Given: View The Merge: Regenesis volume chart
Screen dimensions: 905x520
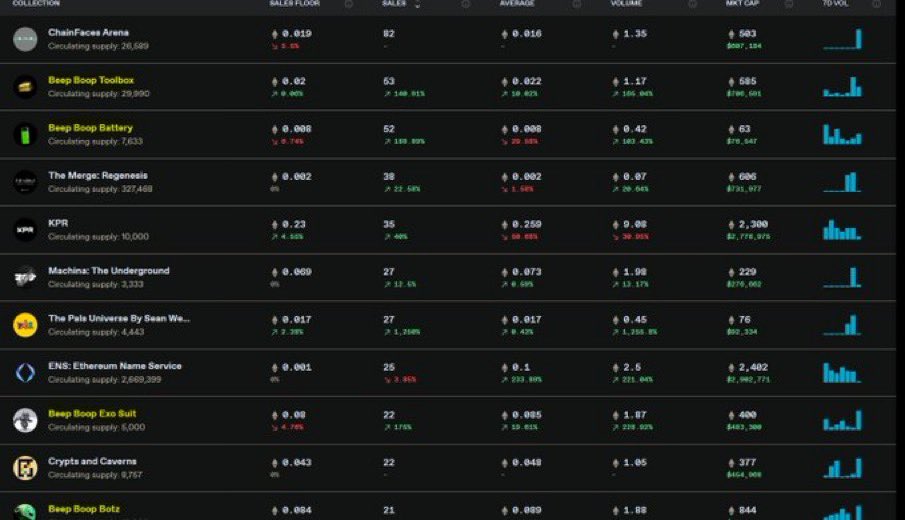Looking at the screenshot, I should [x=842, y=182].
